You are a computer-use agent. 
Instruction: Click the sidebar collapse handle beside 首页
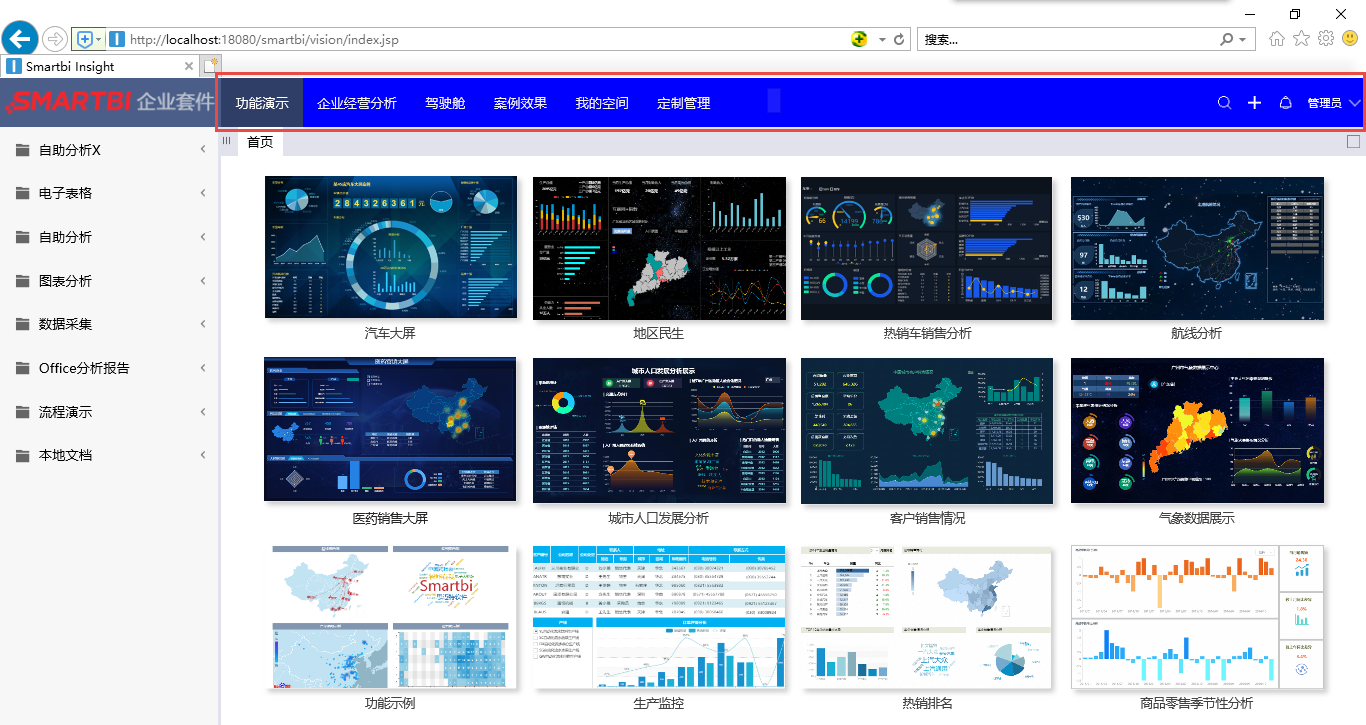[226, 141]
